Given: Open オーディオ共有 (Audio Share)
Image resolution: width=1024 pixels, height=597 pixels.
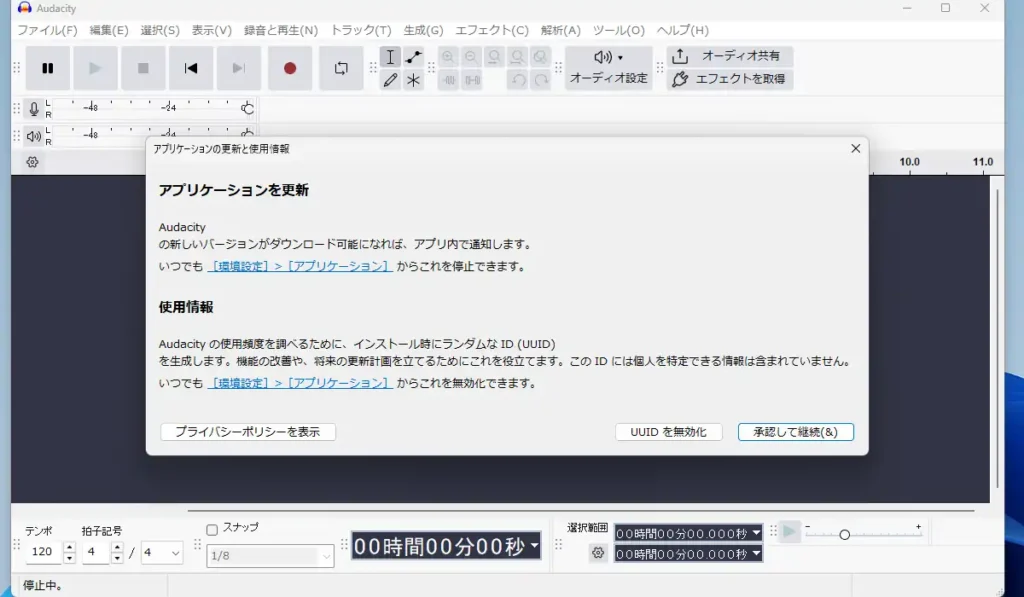Looking at the screenshot, I should (729, 57).
